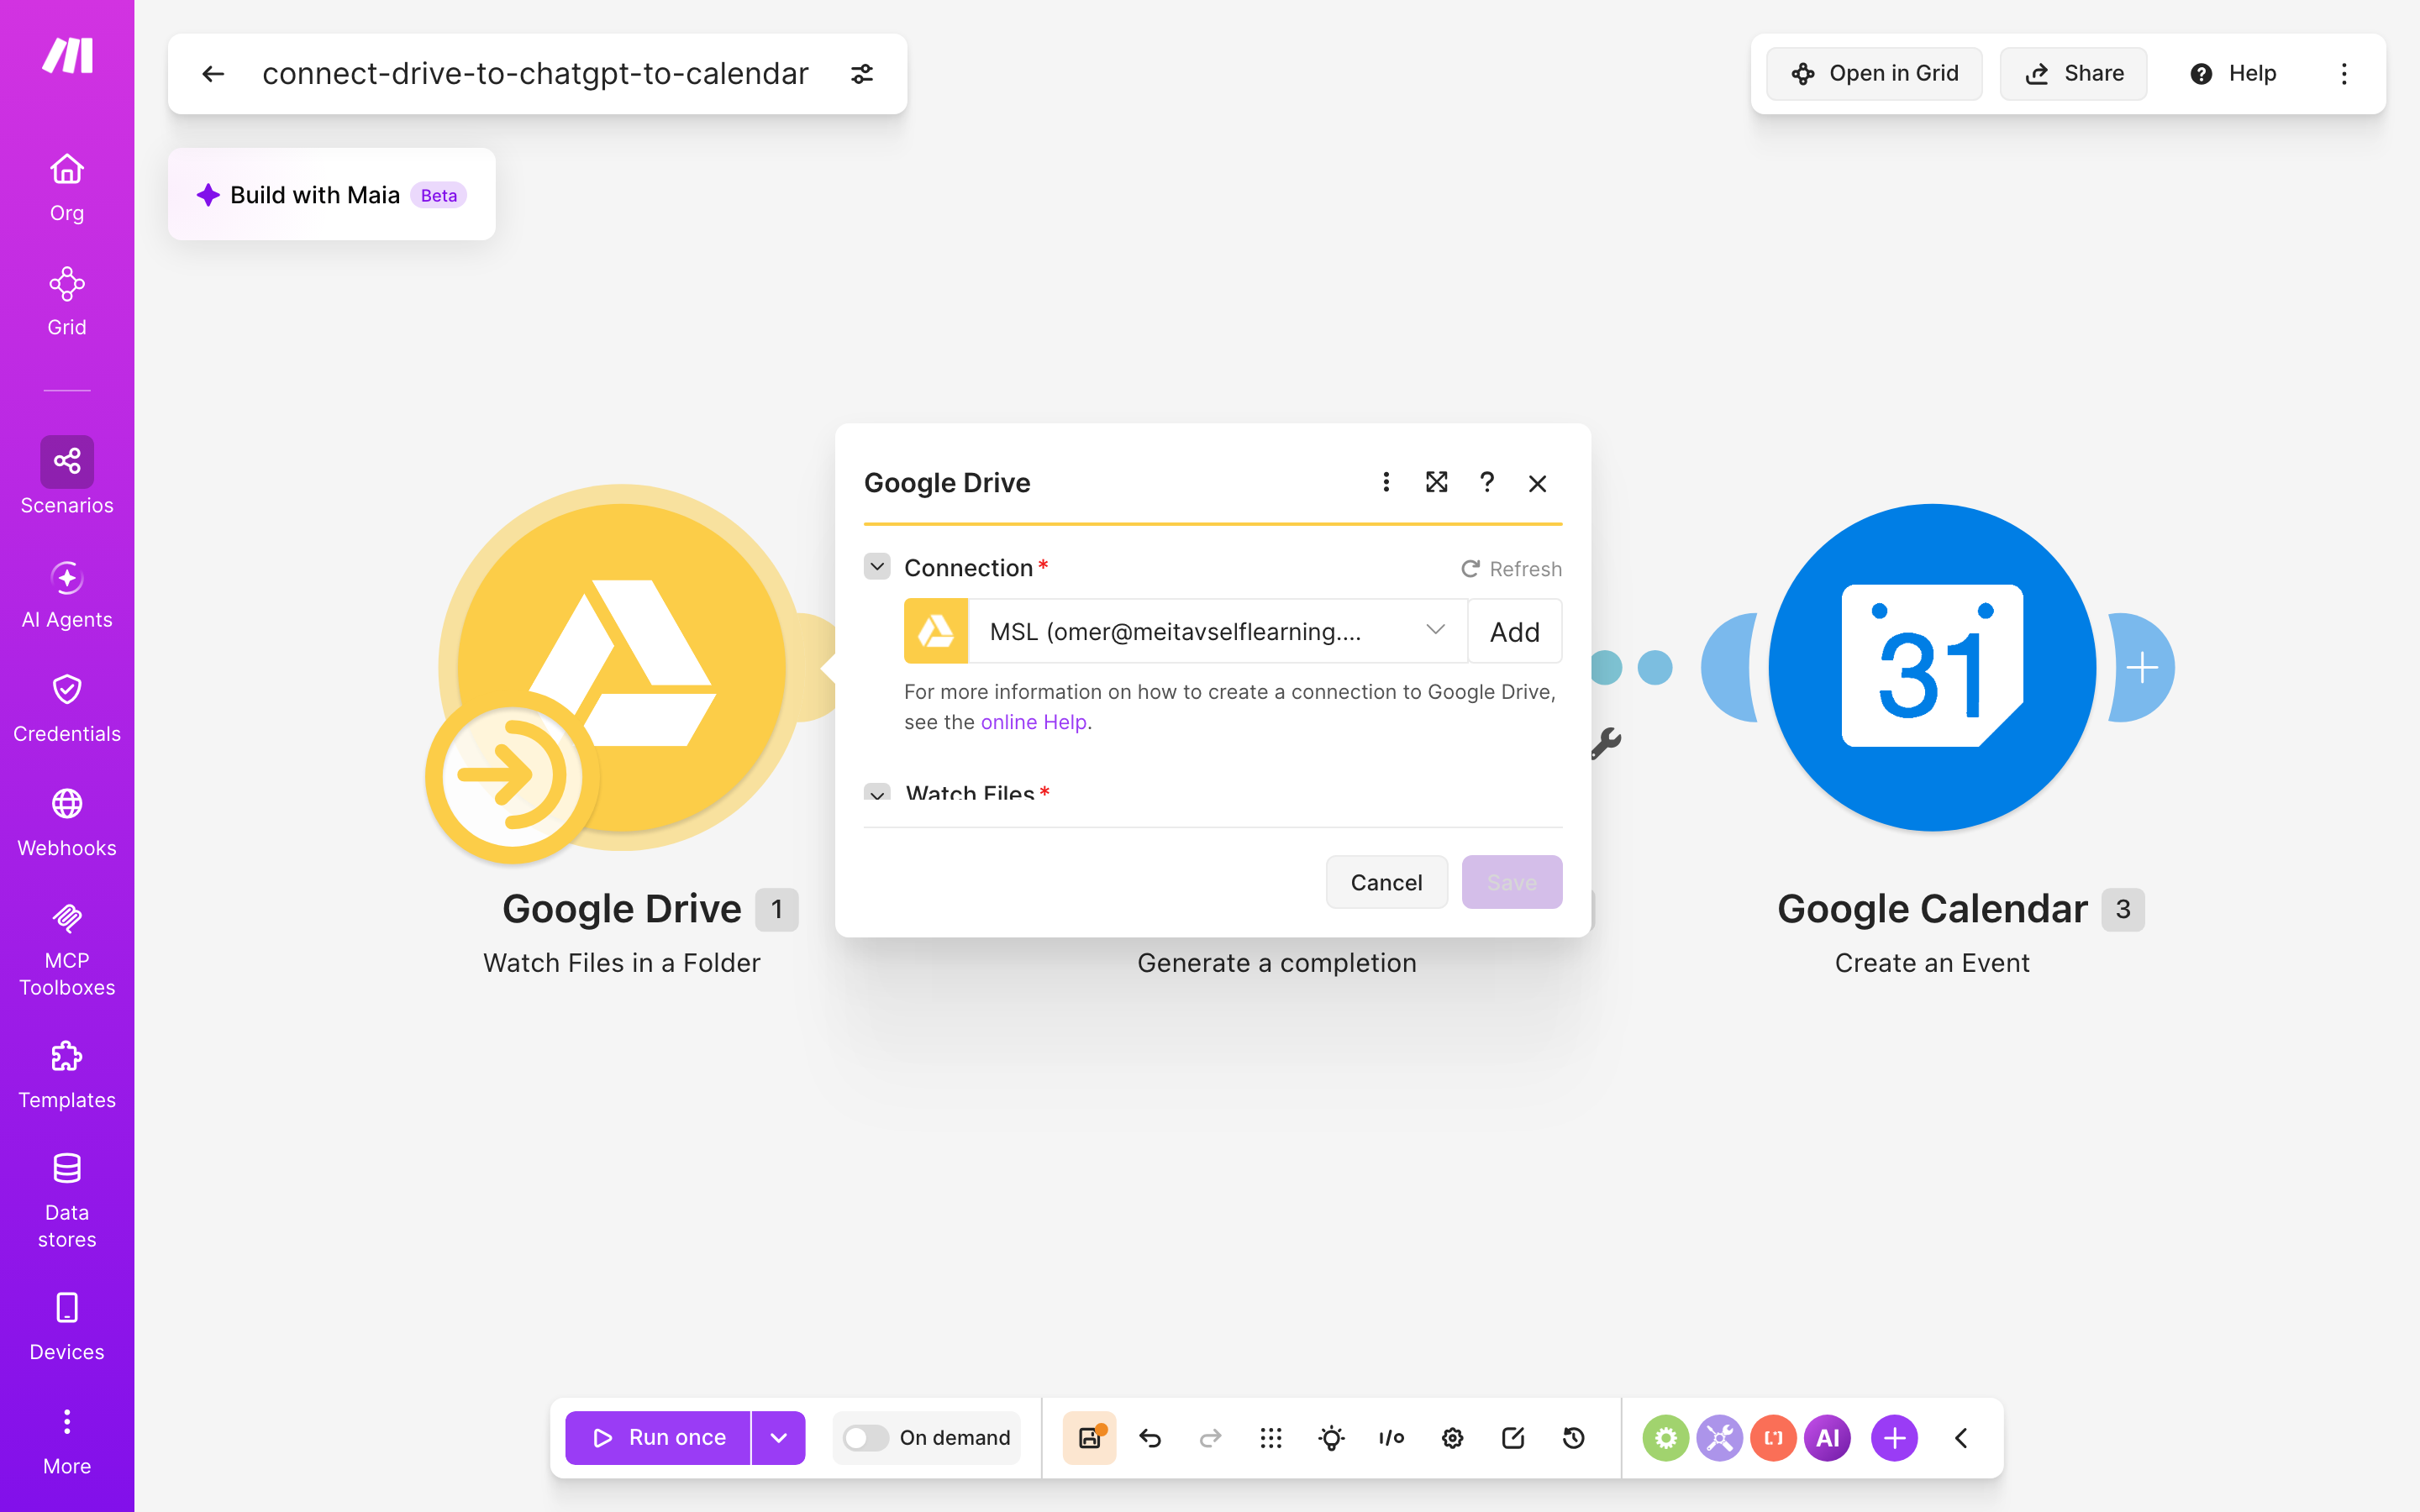Screen dimensions: 2420x1512
Task: Open the Make logo home
Action: [x=67, y=55]
